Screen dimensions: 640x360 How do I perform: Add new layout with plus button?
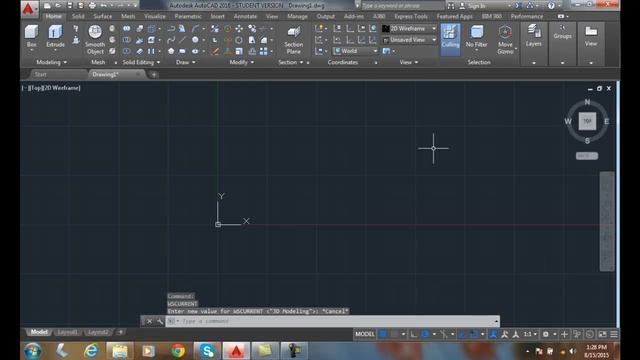point(120,332)
